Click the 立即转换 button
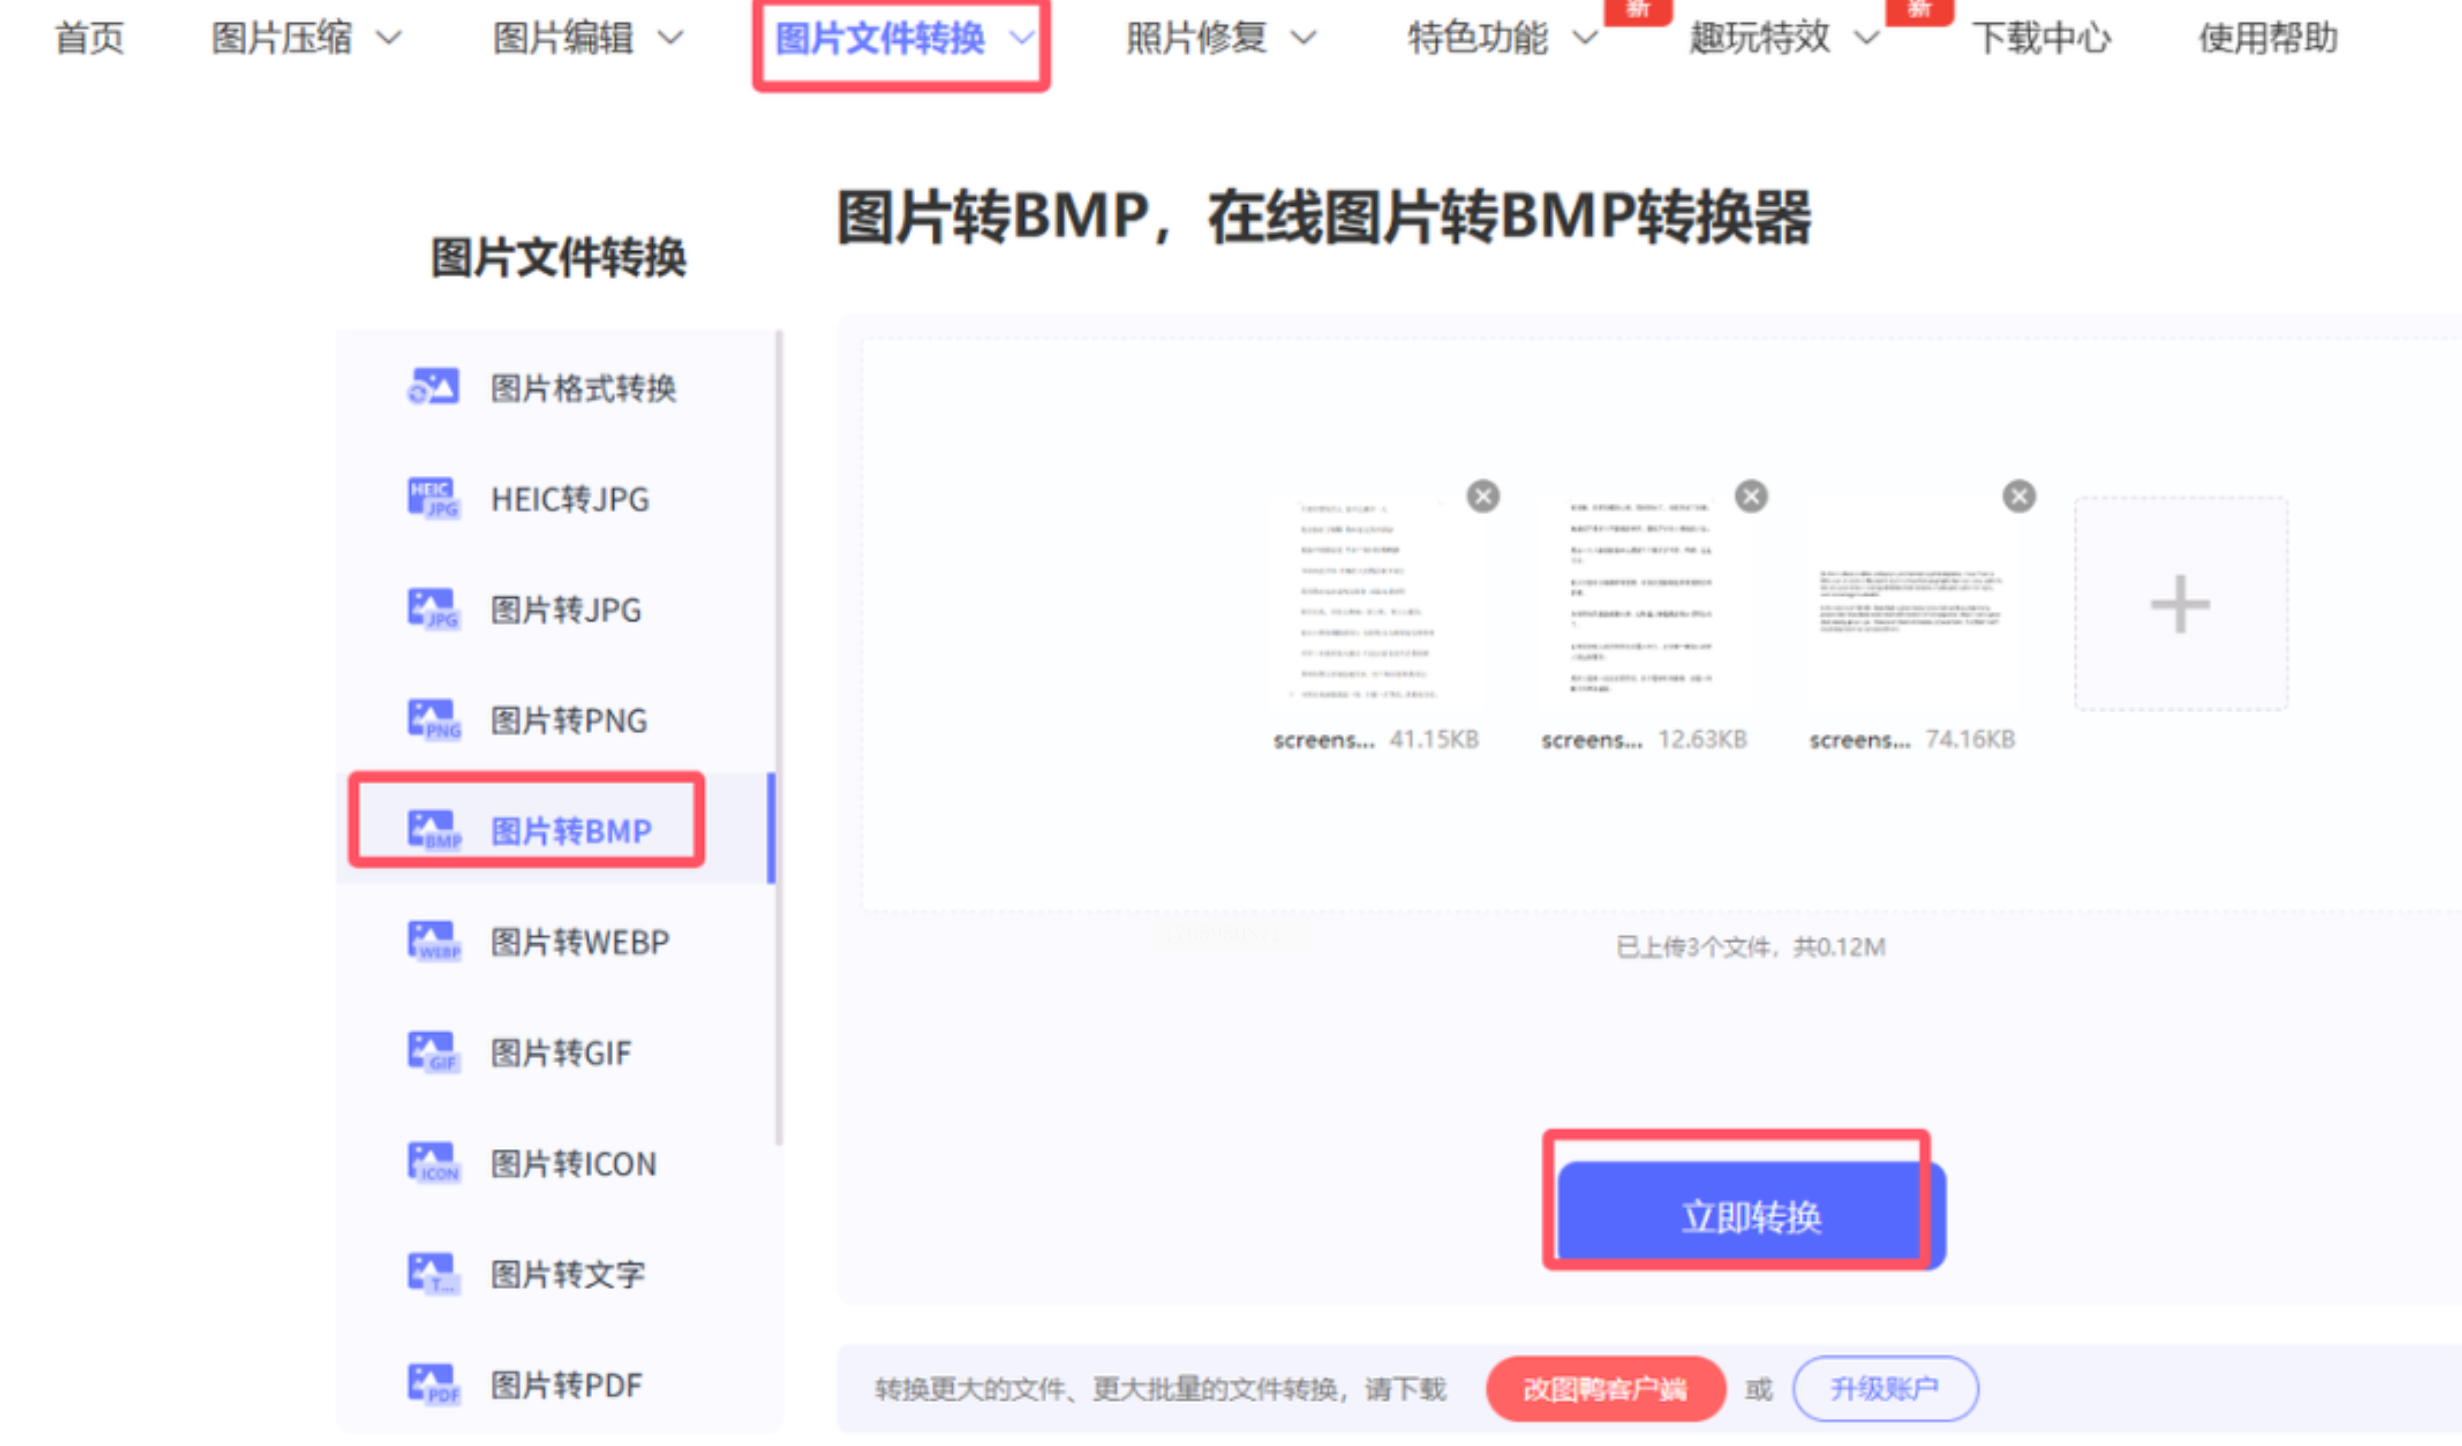2462x1446 pixels. pos(1750,1216)
